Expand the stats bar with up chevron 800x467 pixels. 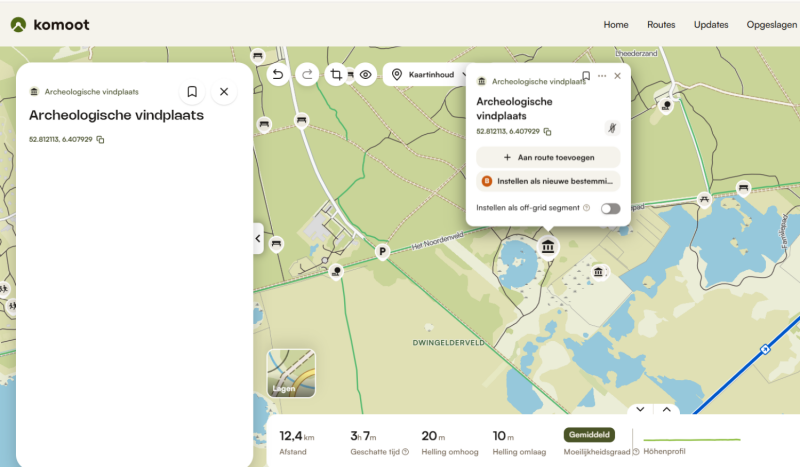666,409
